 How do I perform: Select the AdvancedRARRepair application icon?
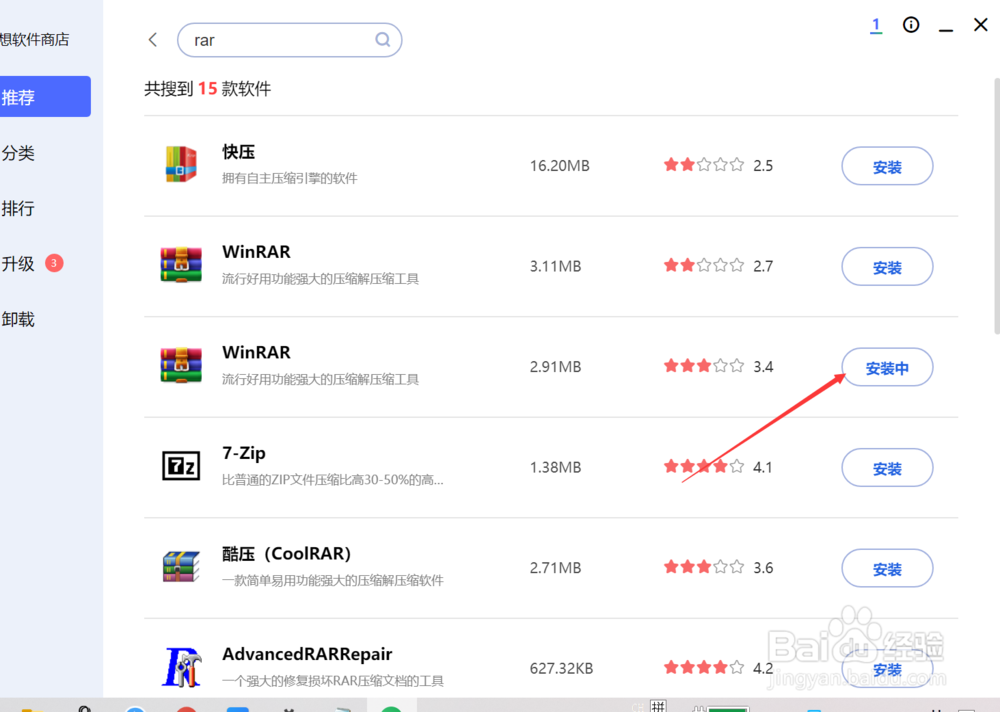[180, 666]
